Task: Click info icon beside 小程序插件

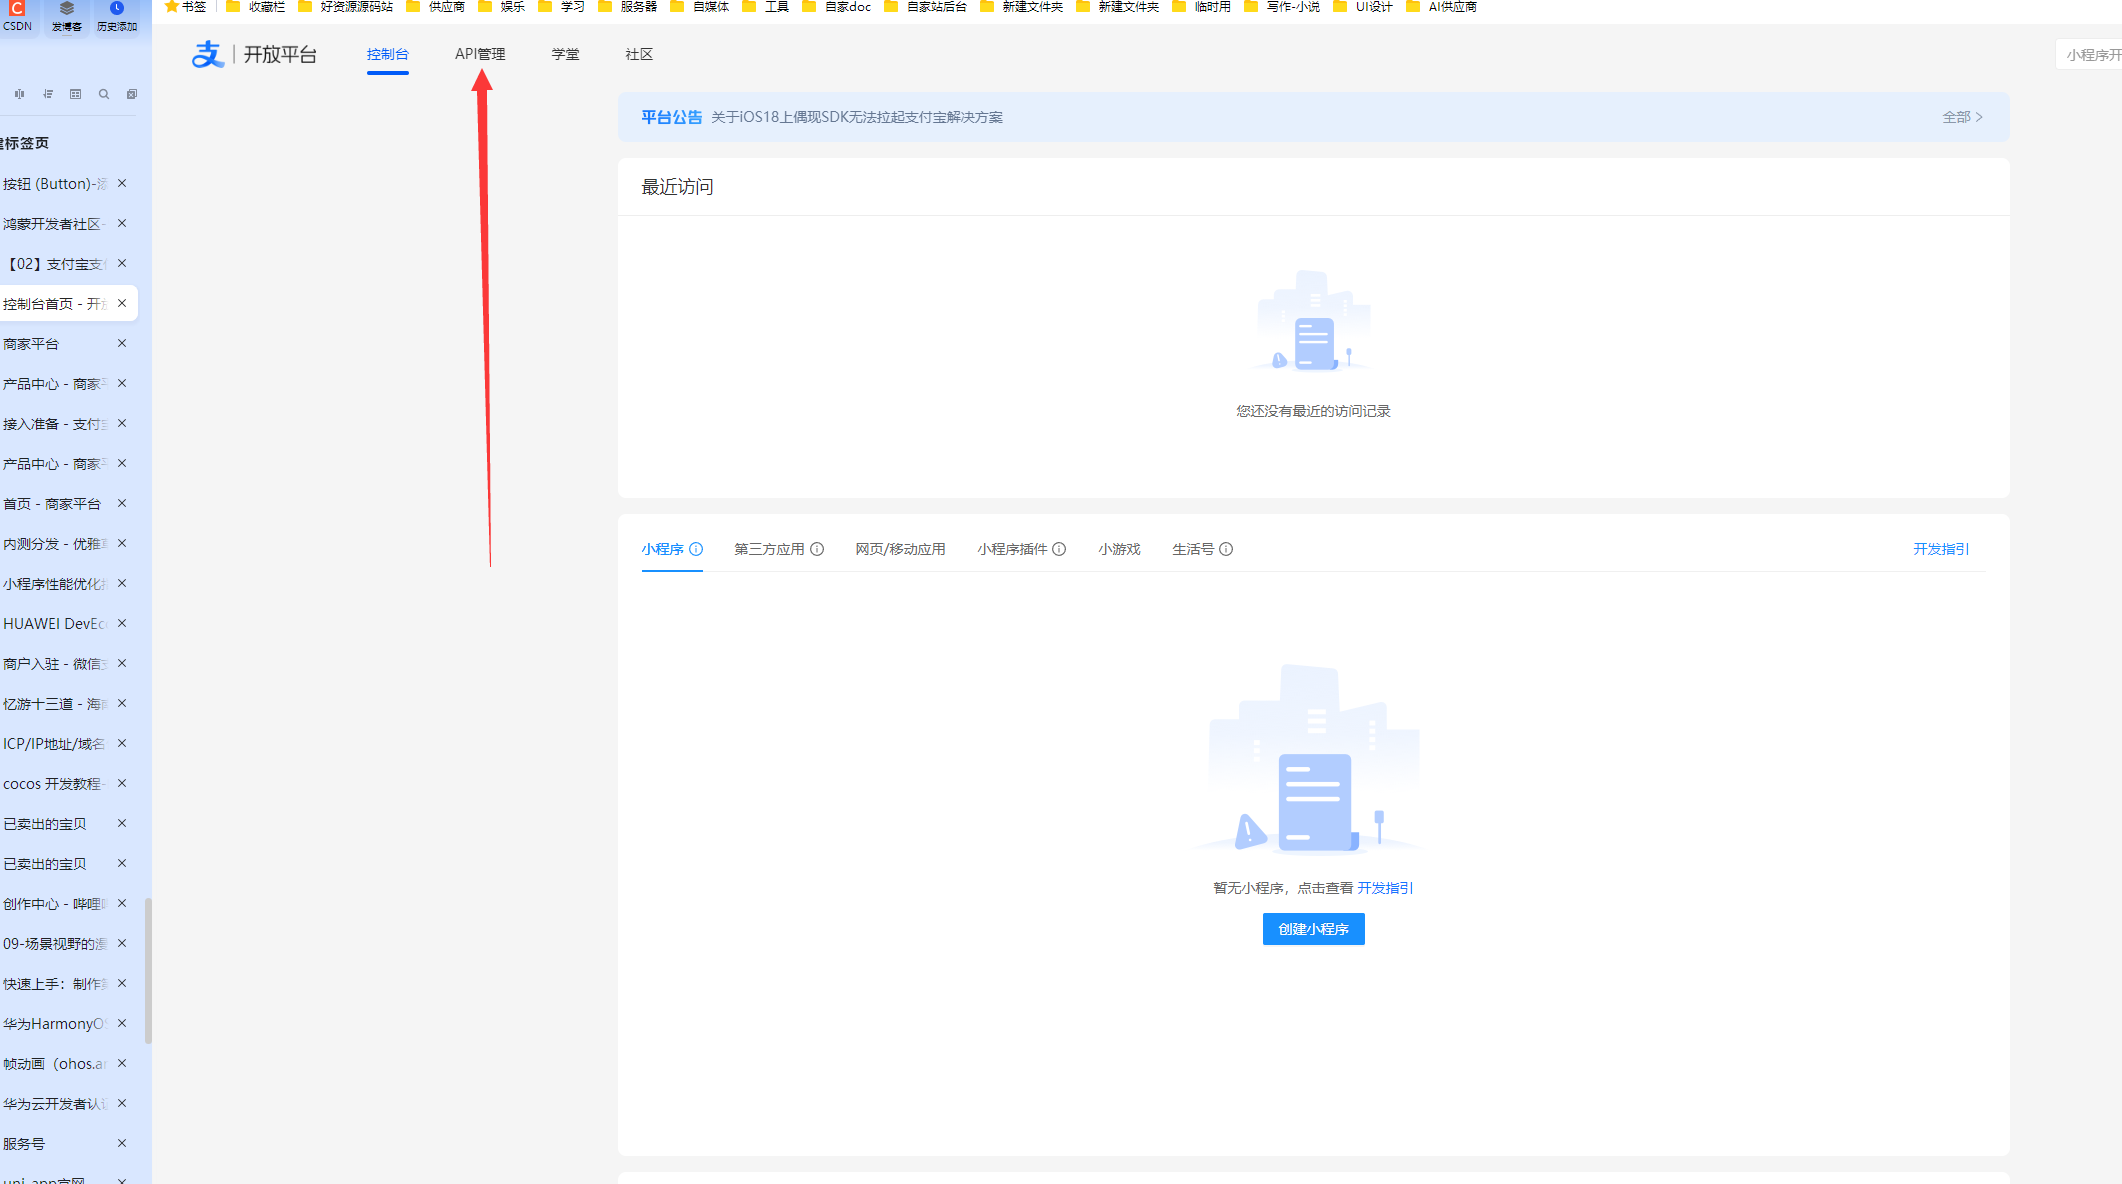Action: (x=1059, y=549)
